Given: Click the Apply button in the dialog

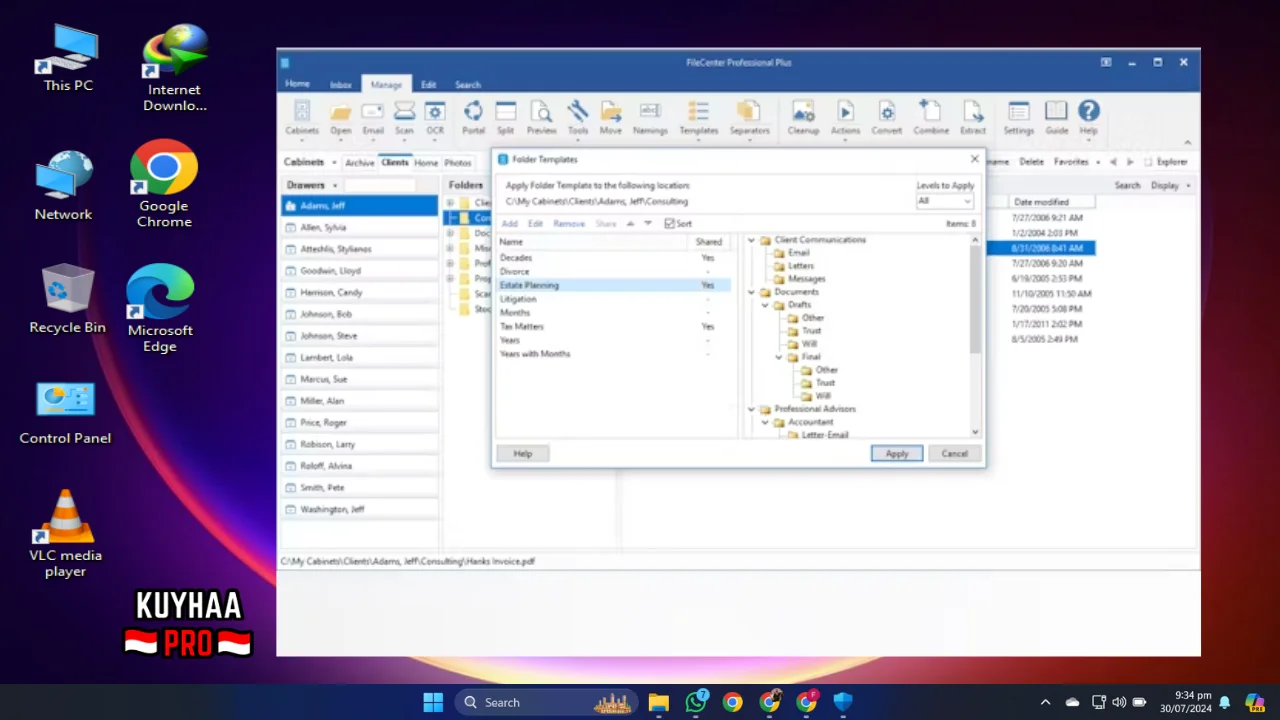Looking at the screenshot, I should click(896, 454).
